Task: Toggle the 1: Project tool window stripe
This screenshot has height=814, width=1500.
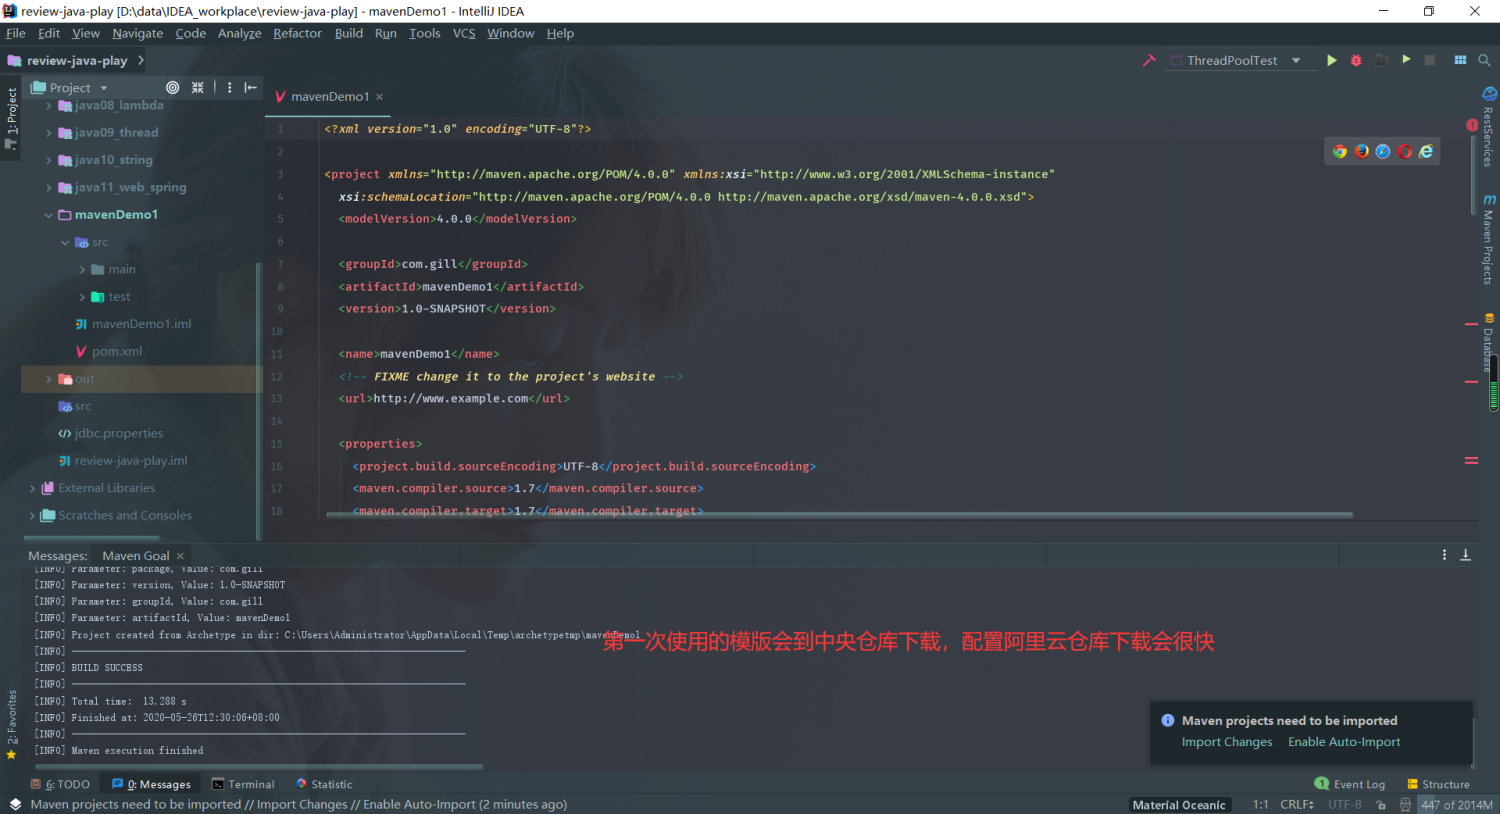Action: 11,120
